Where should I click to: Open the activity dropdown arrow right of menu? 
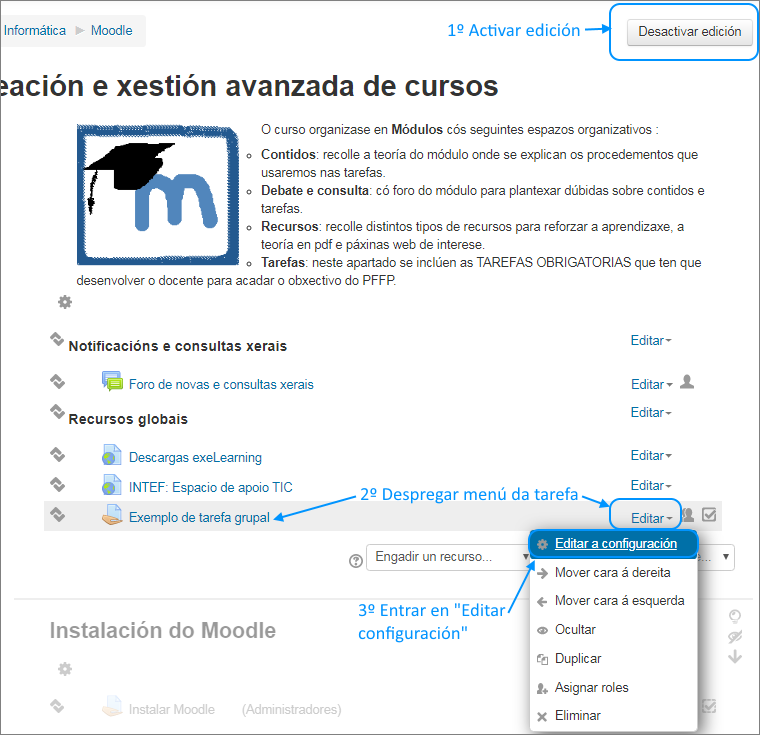(x=726, y=557)
